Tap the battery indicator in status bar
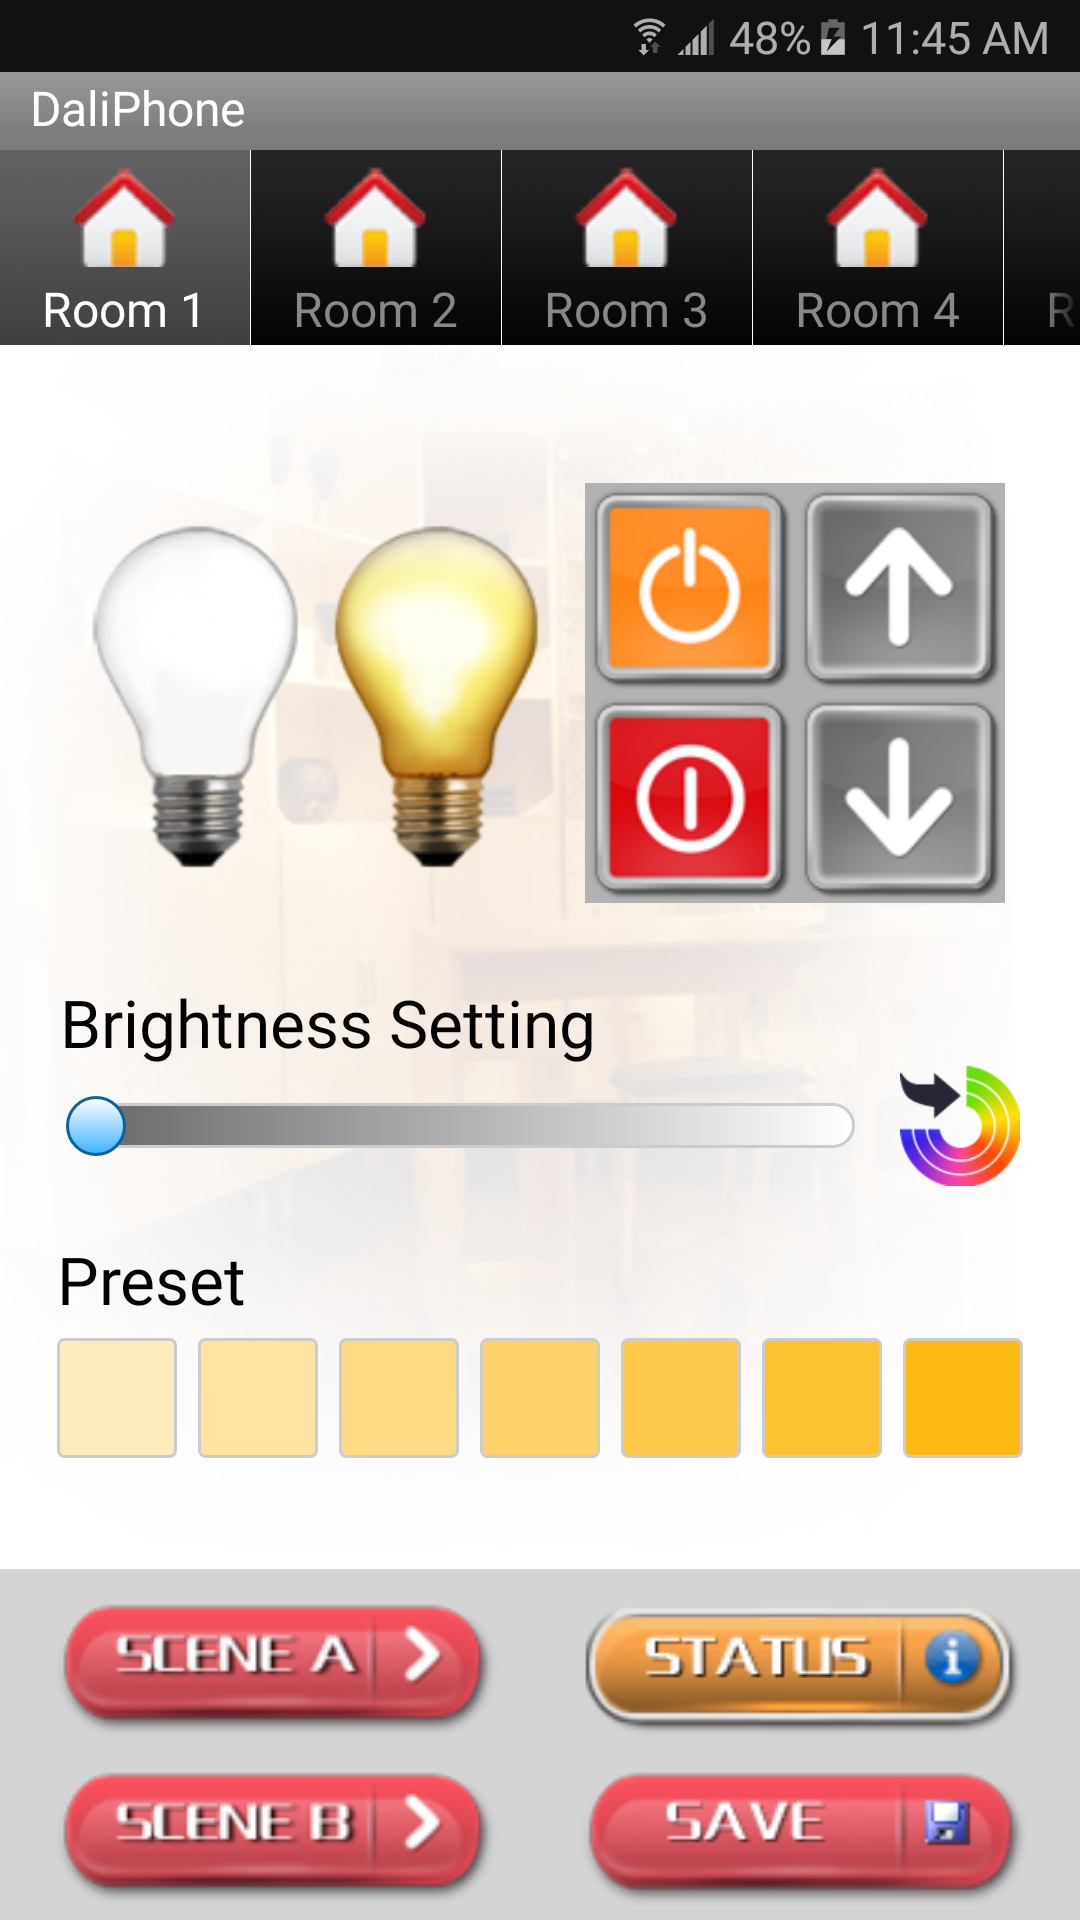 (833, 38)
